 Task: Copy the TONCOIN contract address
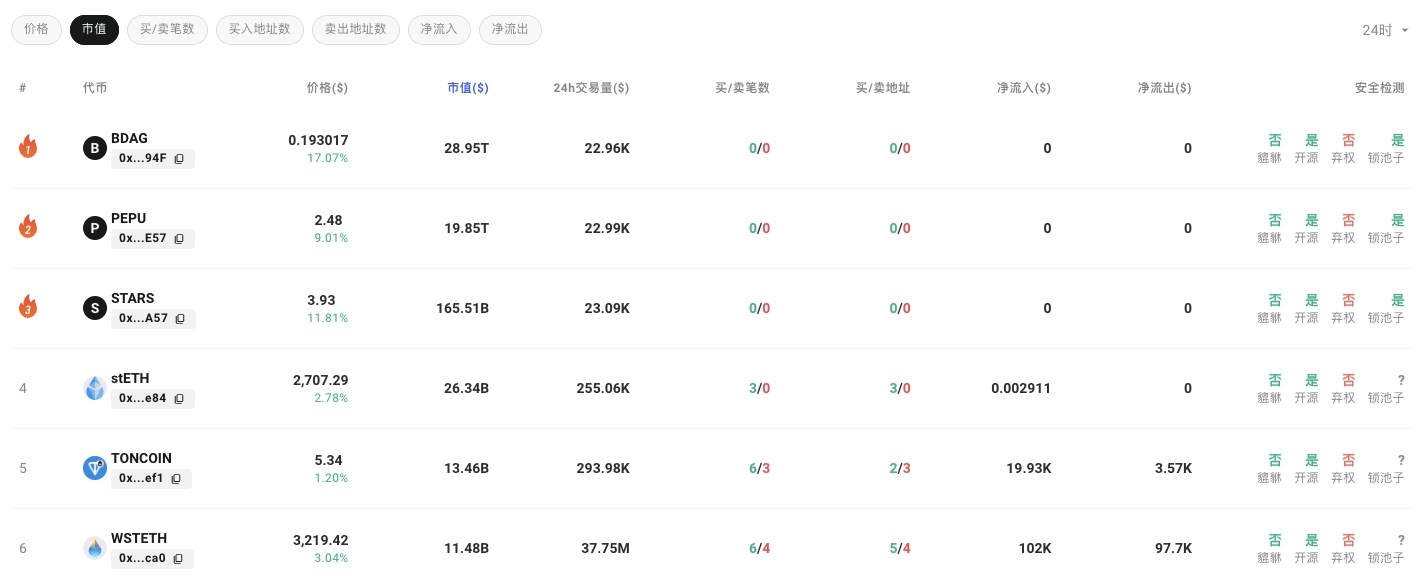pyautogui.click(x=177, y=478)
